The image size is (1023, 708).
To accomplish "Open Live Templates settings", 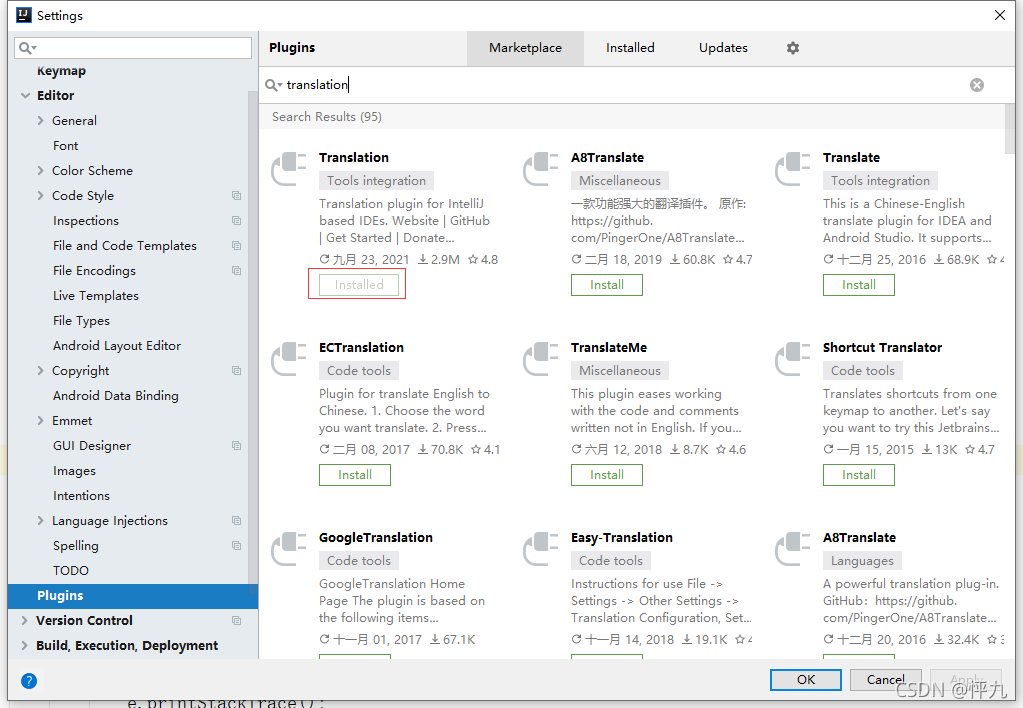I will (96, 296).
